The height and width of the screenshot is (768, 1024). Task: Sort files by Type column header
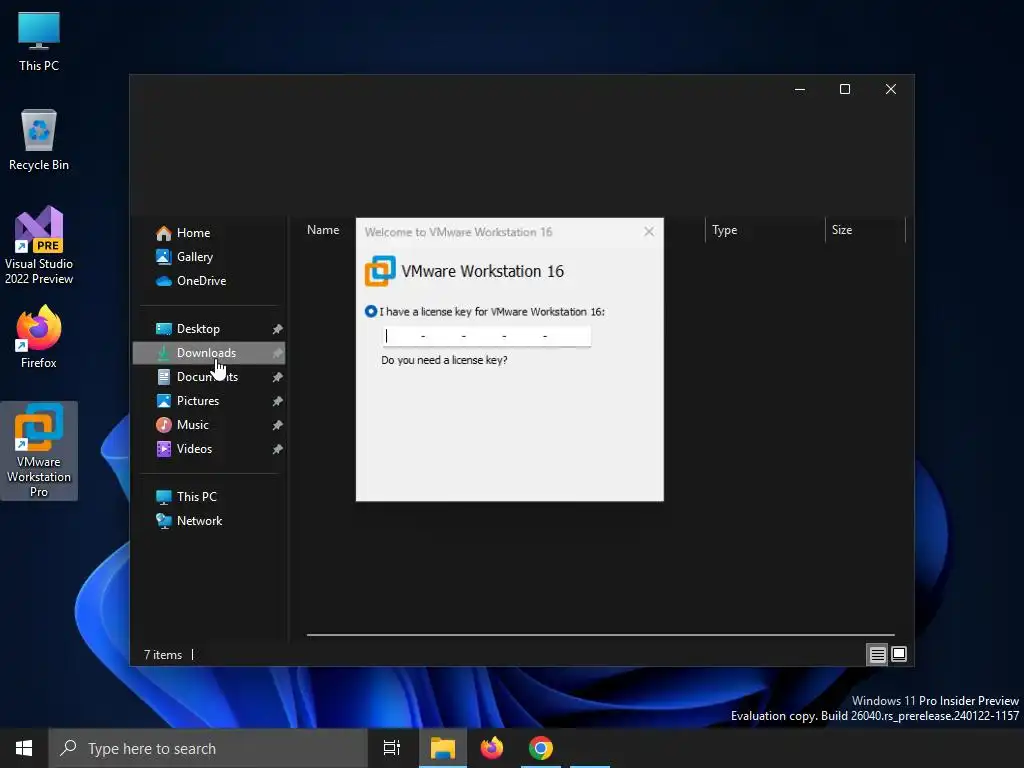tap(724, 230)
